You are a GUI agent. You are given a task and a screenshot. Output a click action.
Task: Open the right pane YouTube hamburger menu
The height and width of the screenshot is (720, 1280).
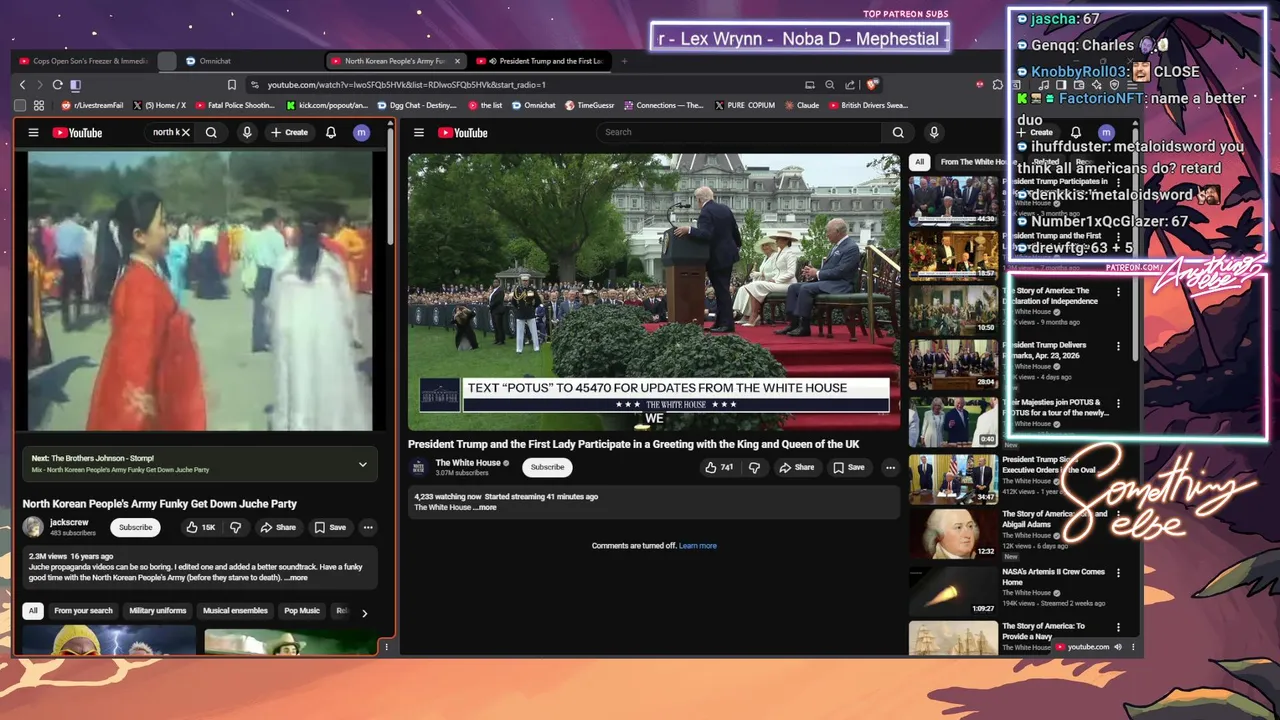pyautogui.click(x=419, y=132)
